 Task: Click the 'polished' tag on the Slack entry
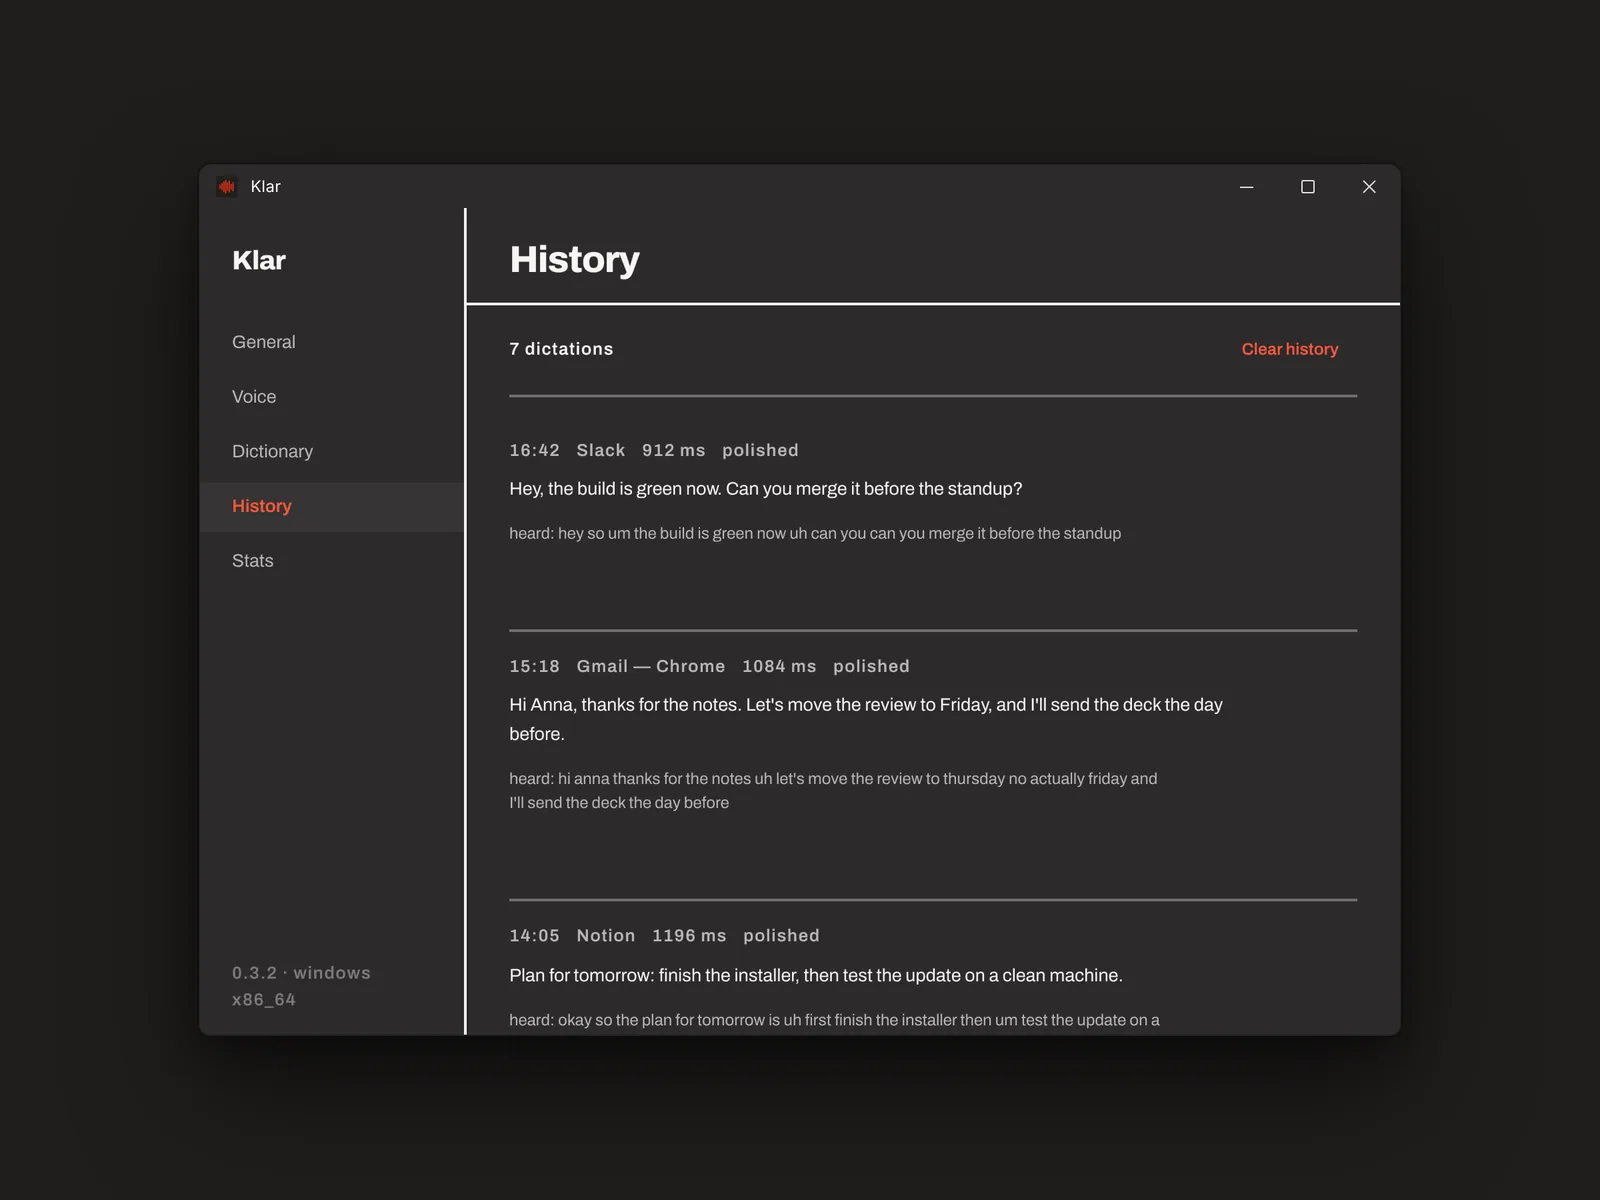point(760,450)
